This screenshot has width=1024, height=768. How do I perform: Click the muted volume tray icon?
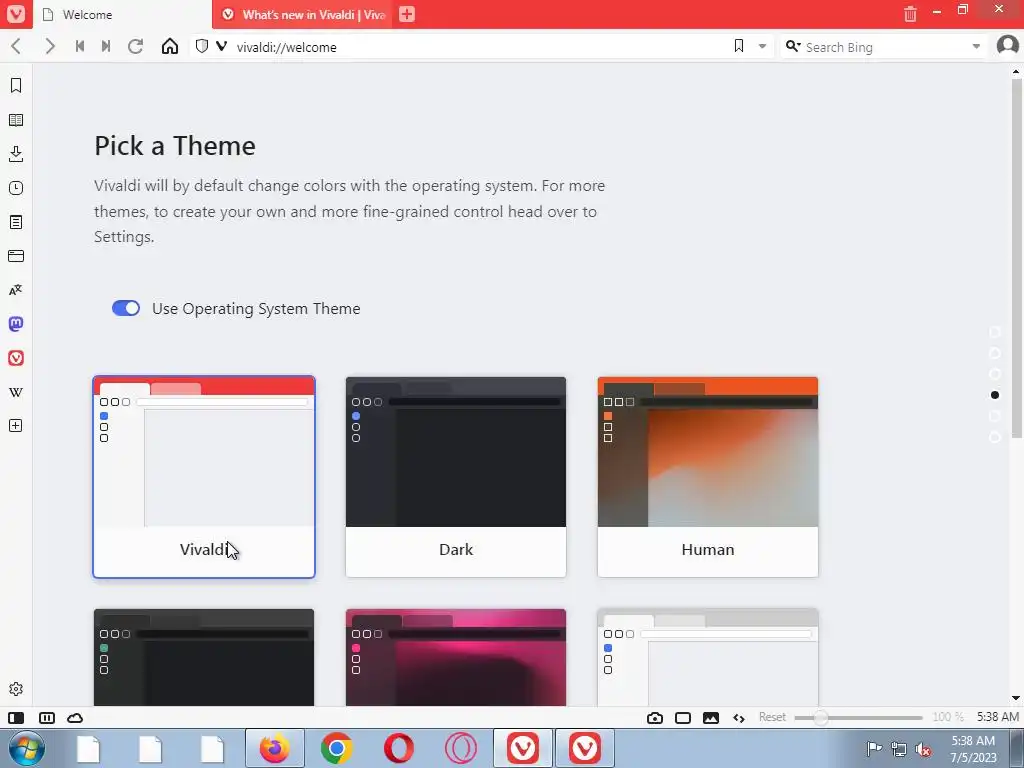click(x=923, y=749)
